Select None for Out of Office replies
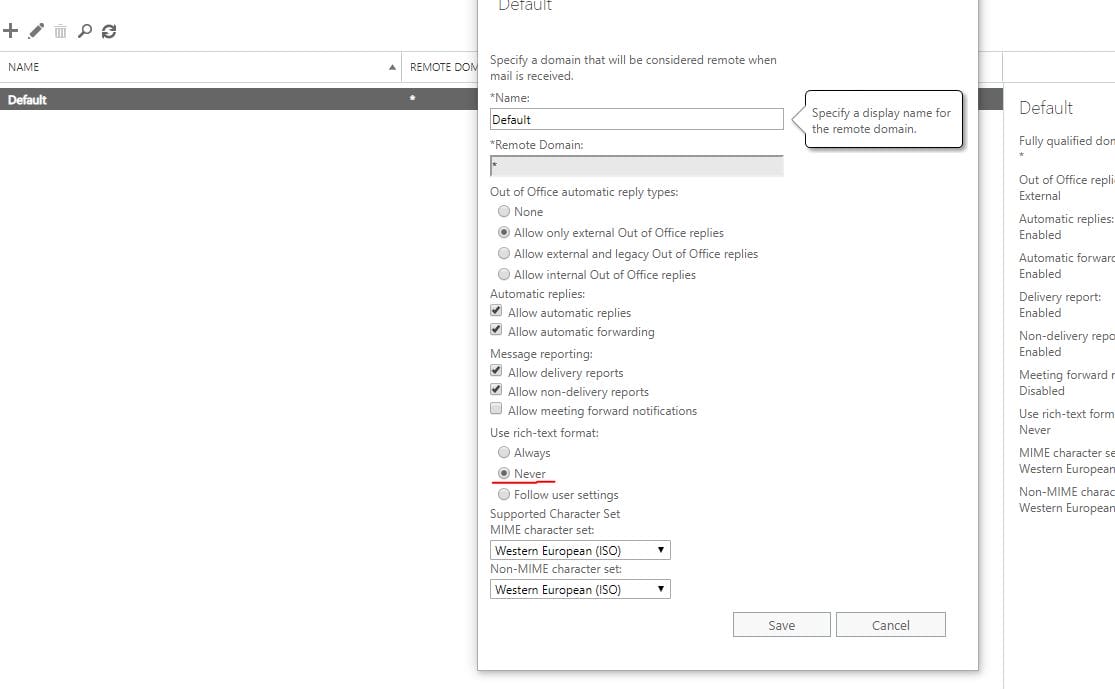This screenshot has width=1115, height=689. (504, 211)
